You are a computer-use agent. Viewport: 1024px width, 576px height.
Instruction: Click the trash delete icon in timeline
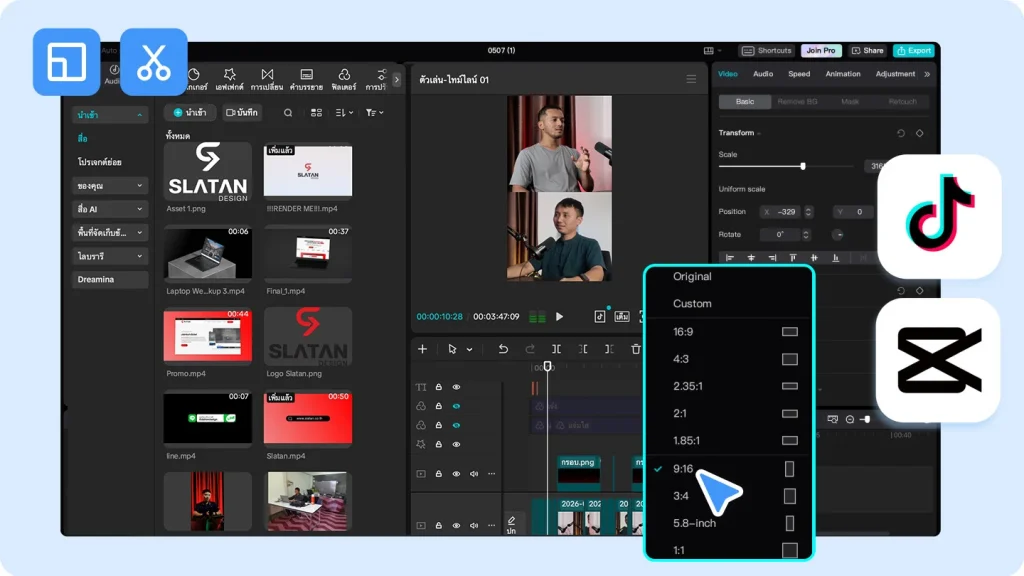click(635, 349)
